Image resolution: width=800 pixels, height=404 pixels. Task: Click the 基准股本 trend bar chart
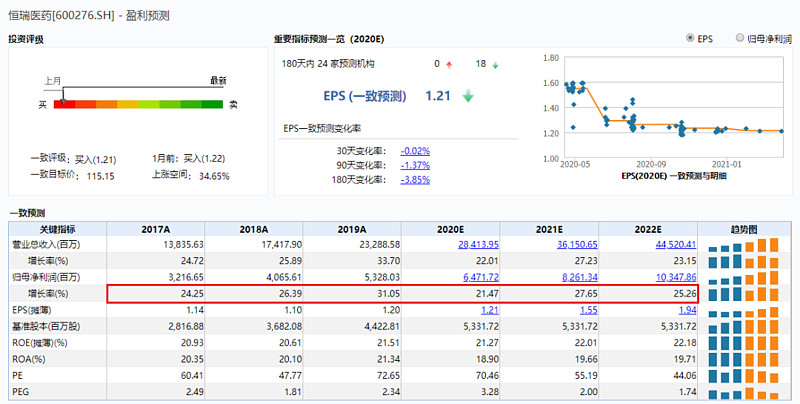(743, 326)
